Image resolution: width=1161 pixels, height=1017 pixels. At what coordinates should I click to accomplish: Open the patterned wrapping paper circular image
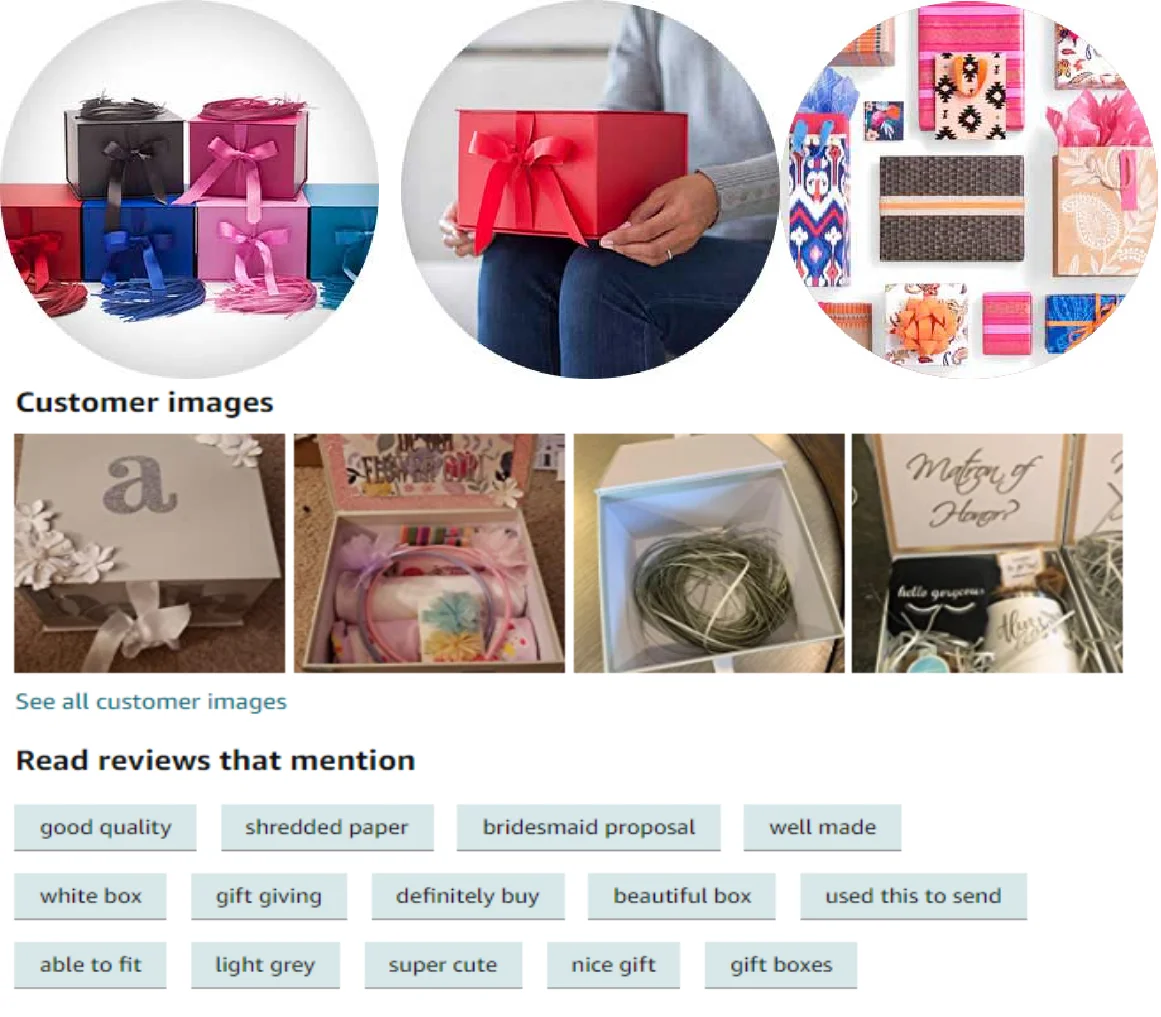pos(971,189)
